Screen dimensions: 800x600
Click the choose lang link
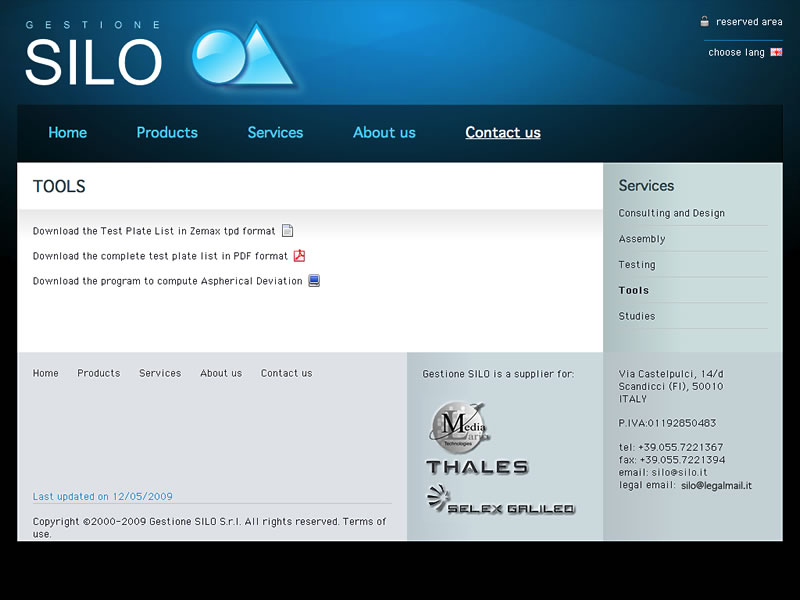pos(736,53)
